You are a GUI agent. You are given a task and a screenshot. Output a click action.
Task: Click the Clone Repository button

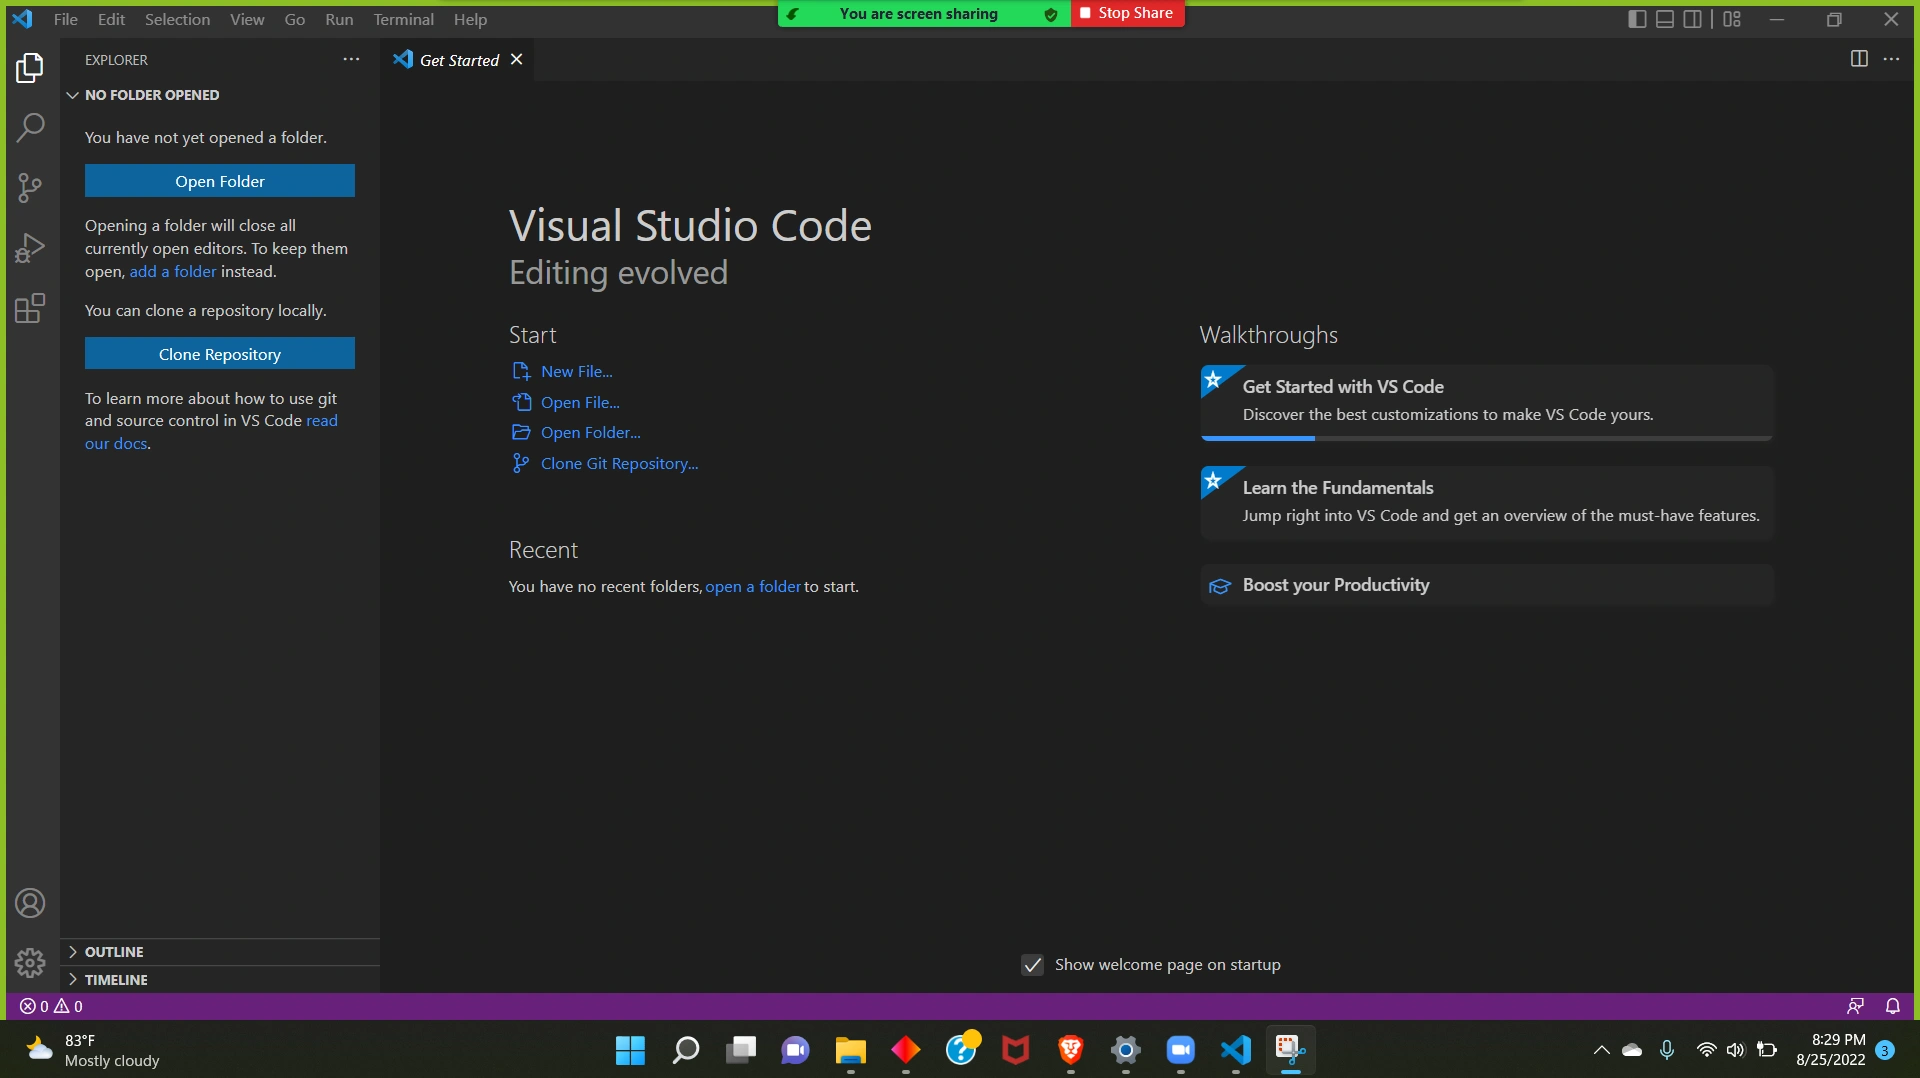219,354
